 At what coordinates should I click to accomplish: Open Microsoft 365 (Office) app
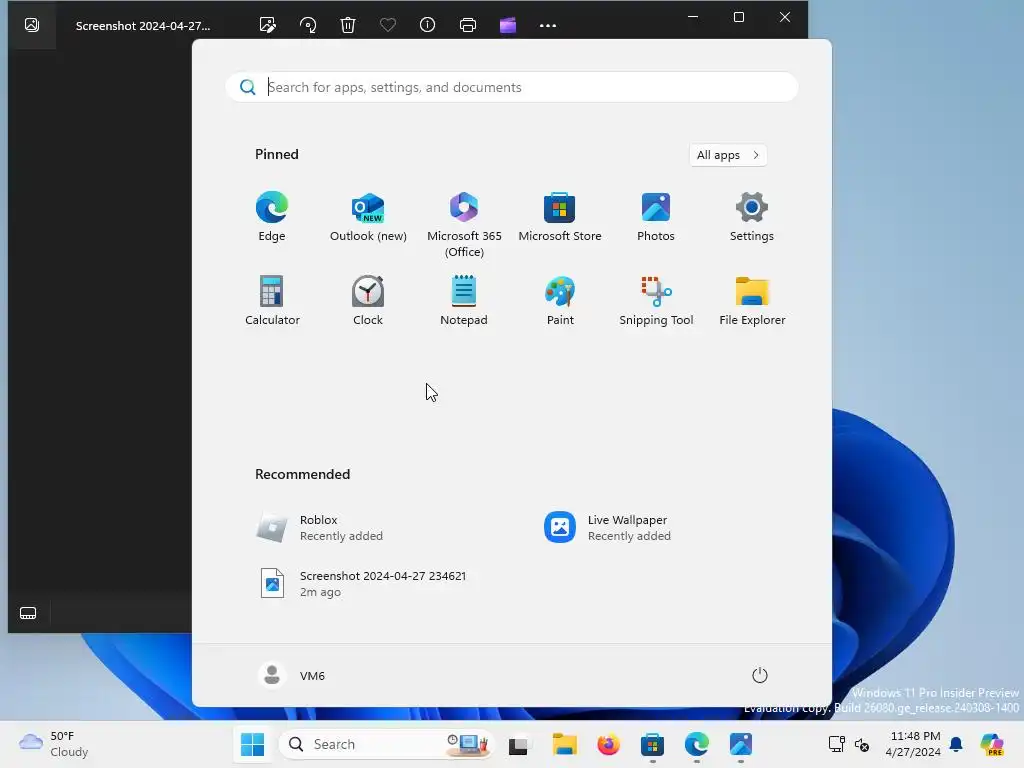pos(464,225)
